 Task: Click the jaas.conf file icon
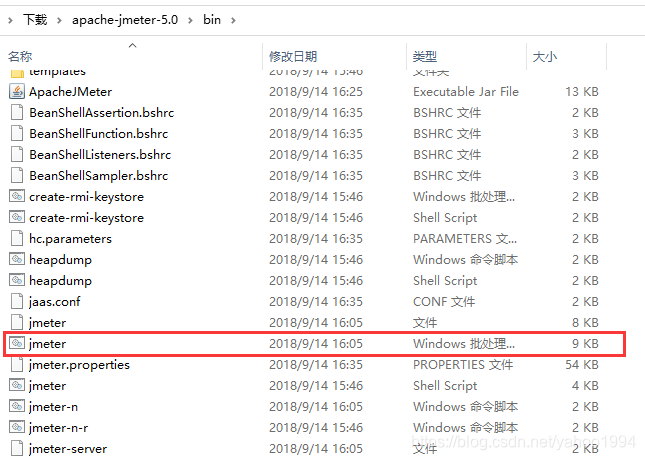(17, 301)
